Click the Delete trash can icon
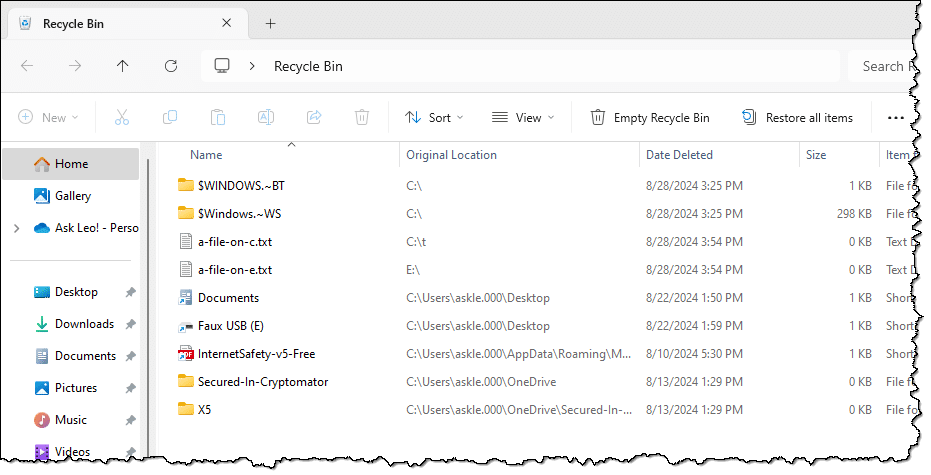Image resolution: width=931 pixels, height=475 pixels. (362, 118)
